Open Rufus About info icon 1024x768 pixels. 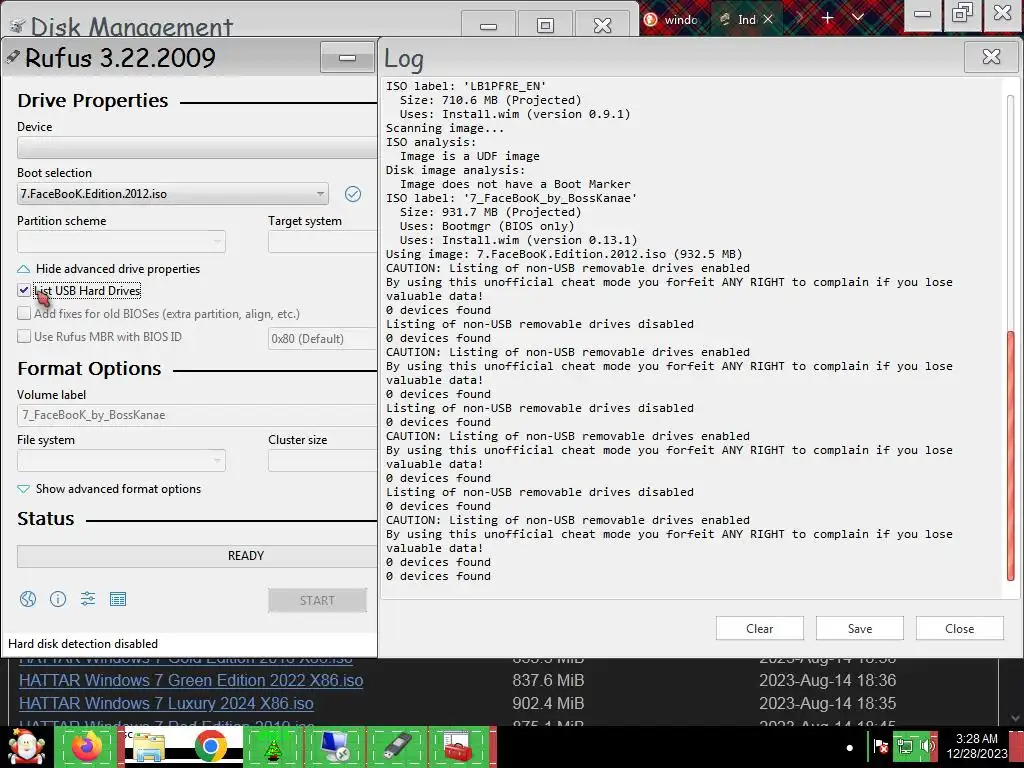point(57,599)
